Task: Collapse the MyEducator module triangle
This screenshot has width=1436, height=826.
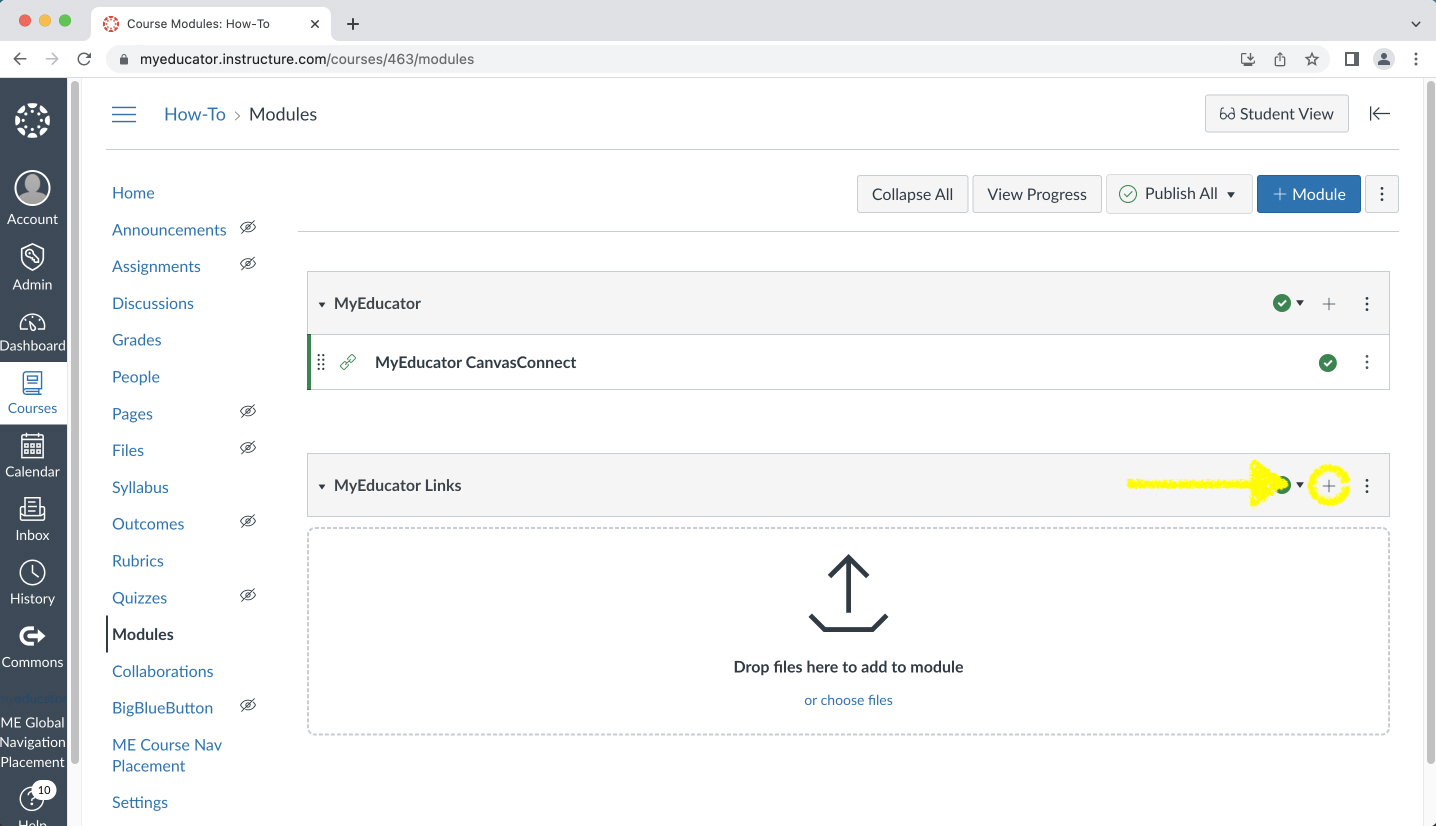Action: tap(322, 304)
